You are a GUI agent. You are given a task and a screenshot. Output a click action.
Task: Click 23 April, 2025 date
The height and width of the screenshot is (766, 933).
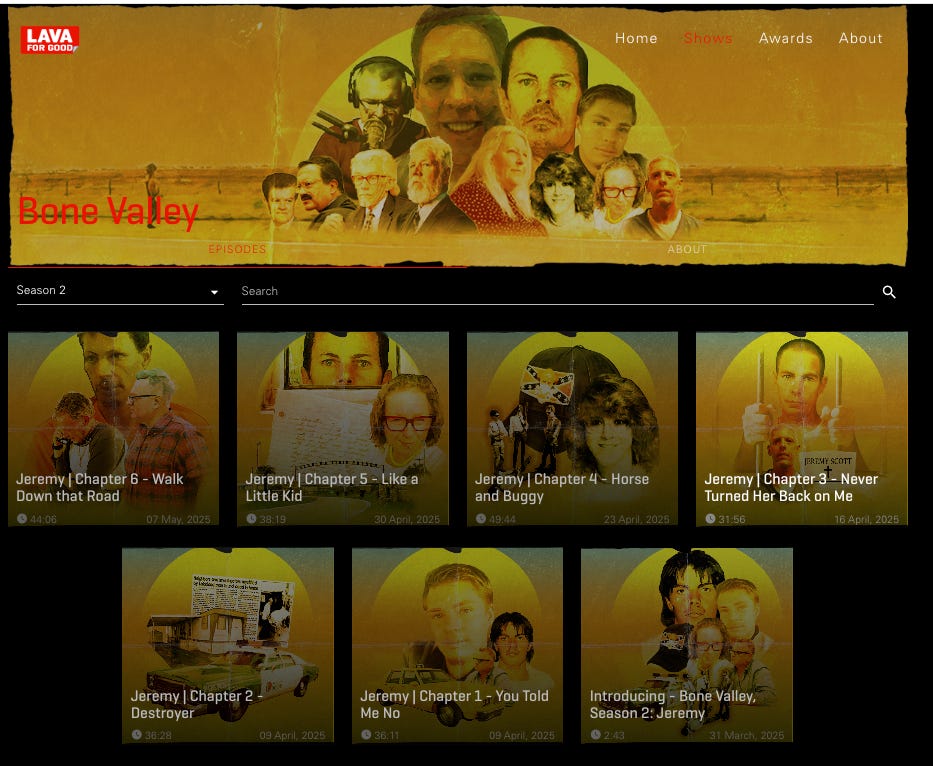tap(637, 520)
